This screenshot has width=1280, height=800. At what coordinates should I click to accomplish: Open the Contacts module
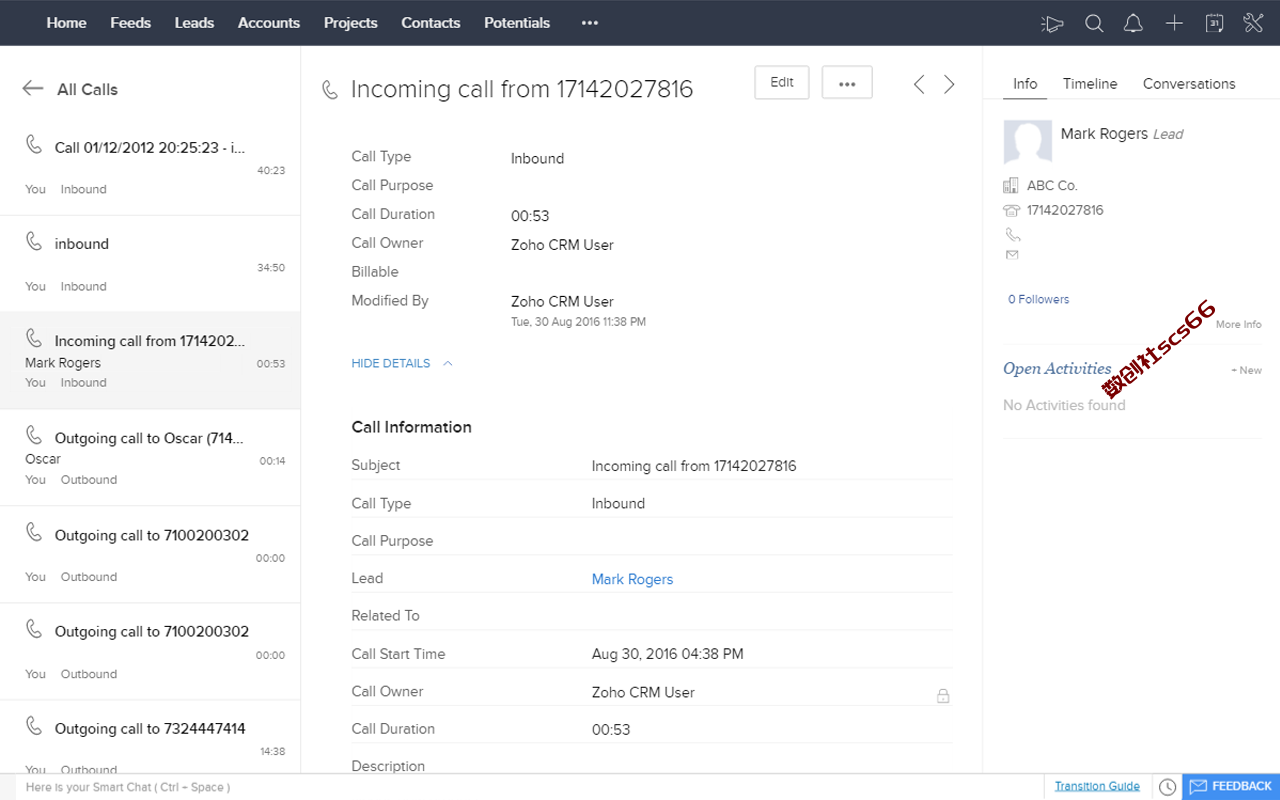point(431,23)
